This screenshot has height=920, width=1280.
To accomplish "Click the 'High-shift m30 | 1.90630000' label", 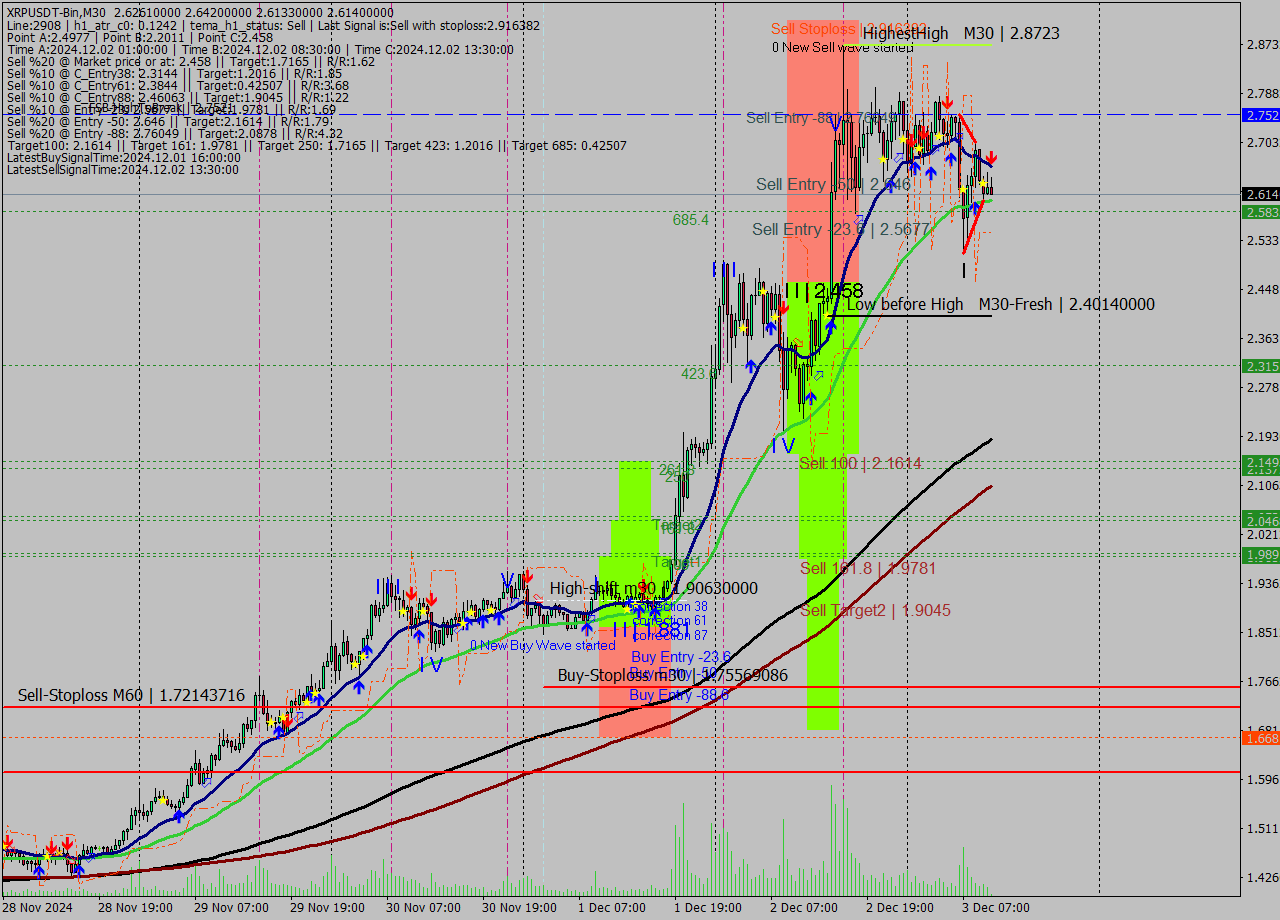I will pos(654,588).
